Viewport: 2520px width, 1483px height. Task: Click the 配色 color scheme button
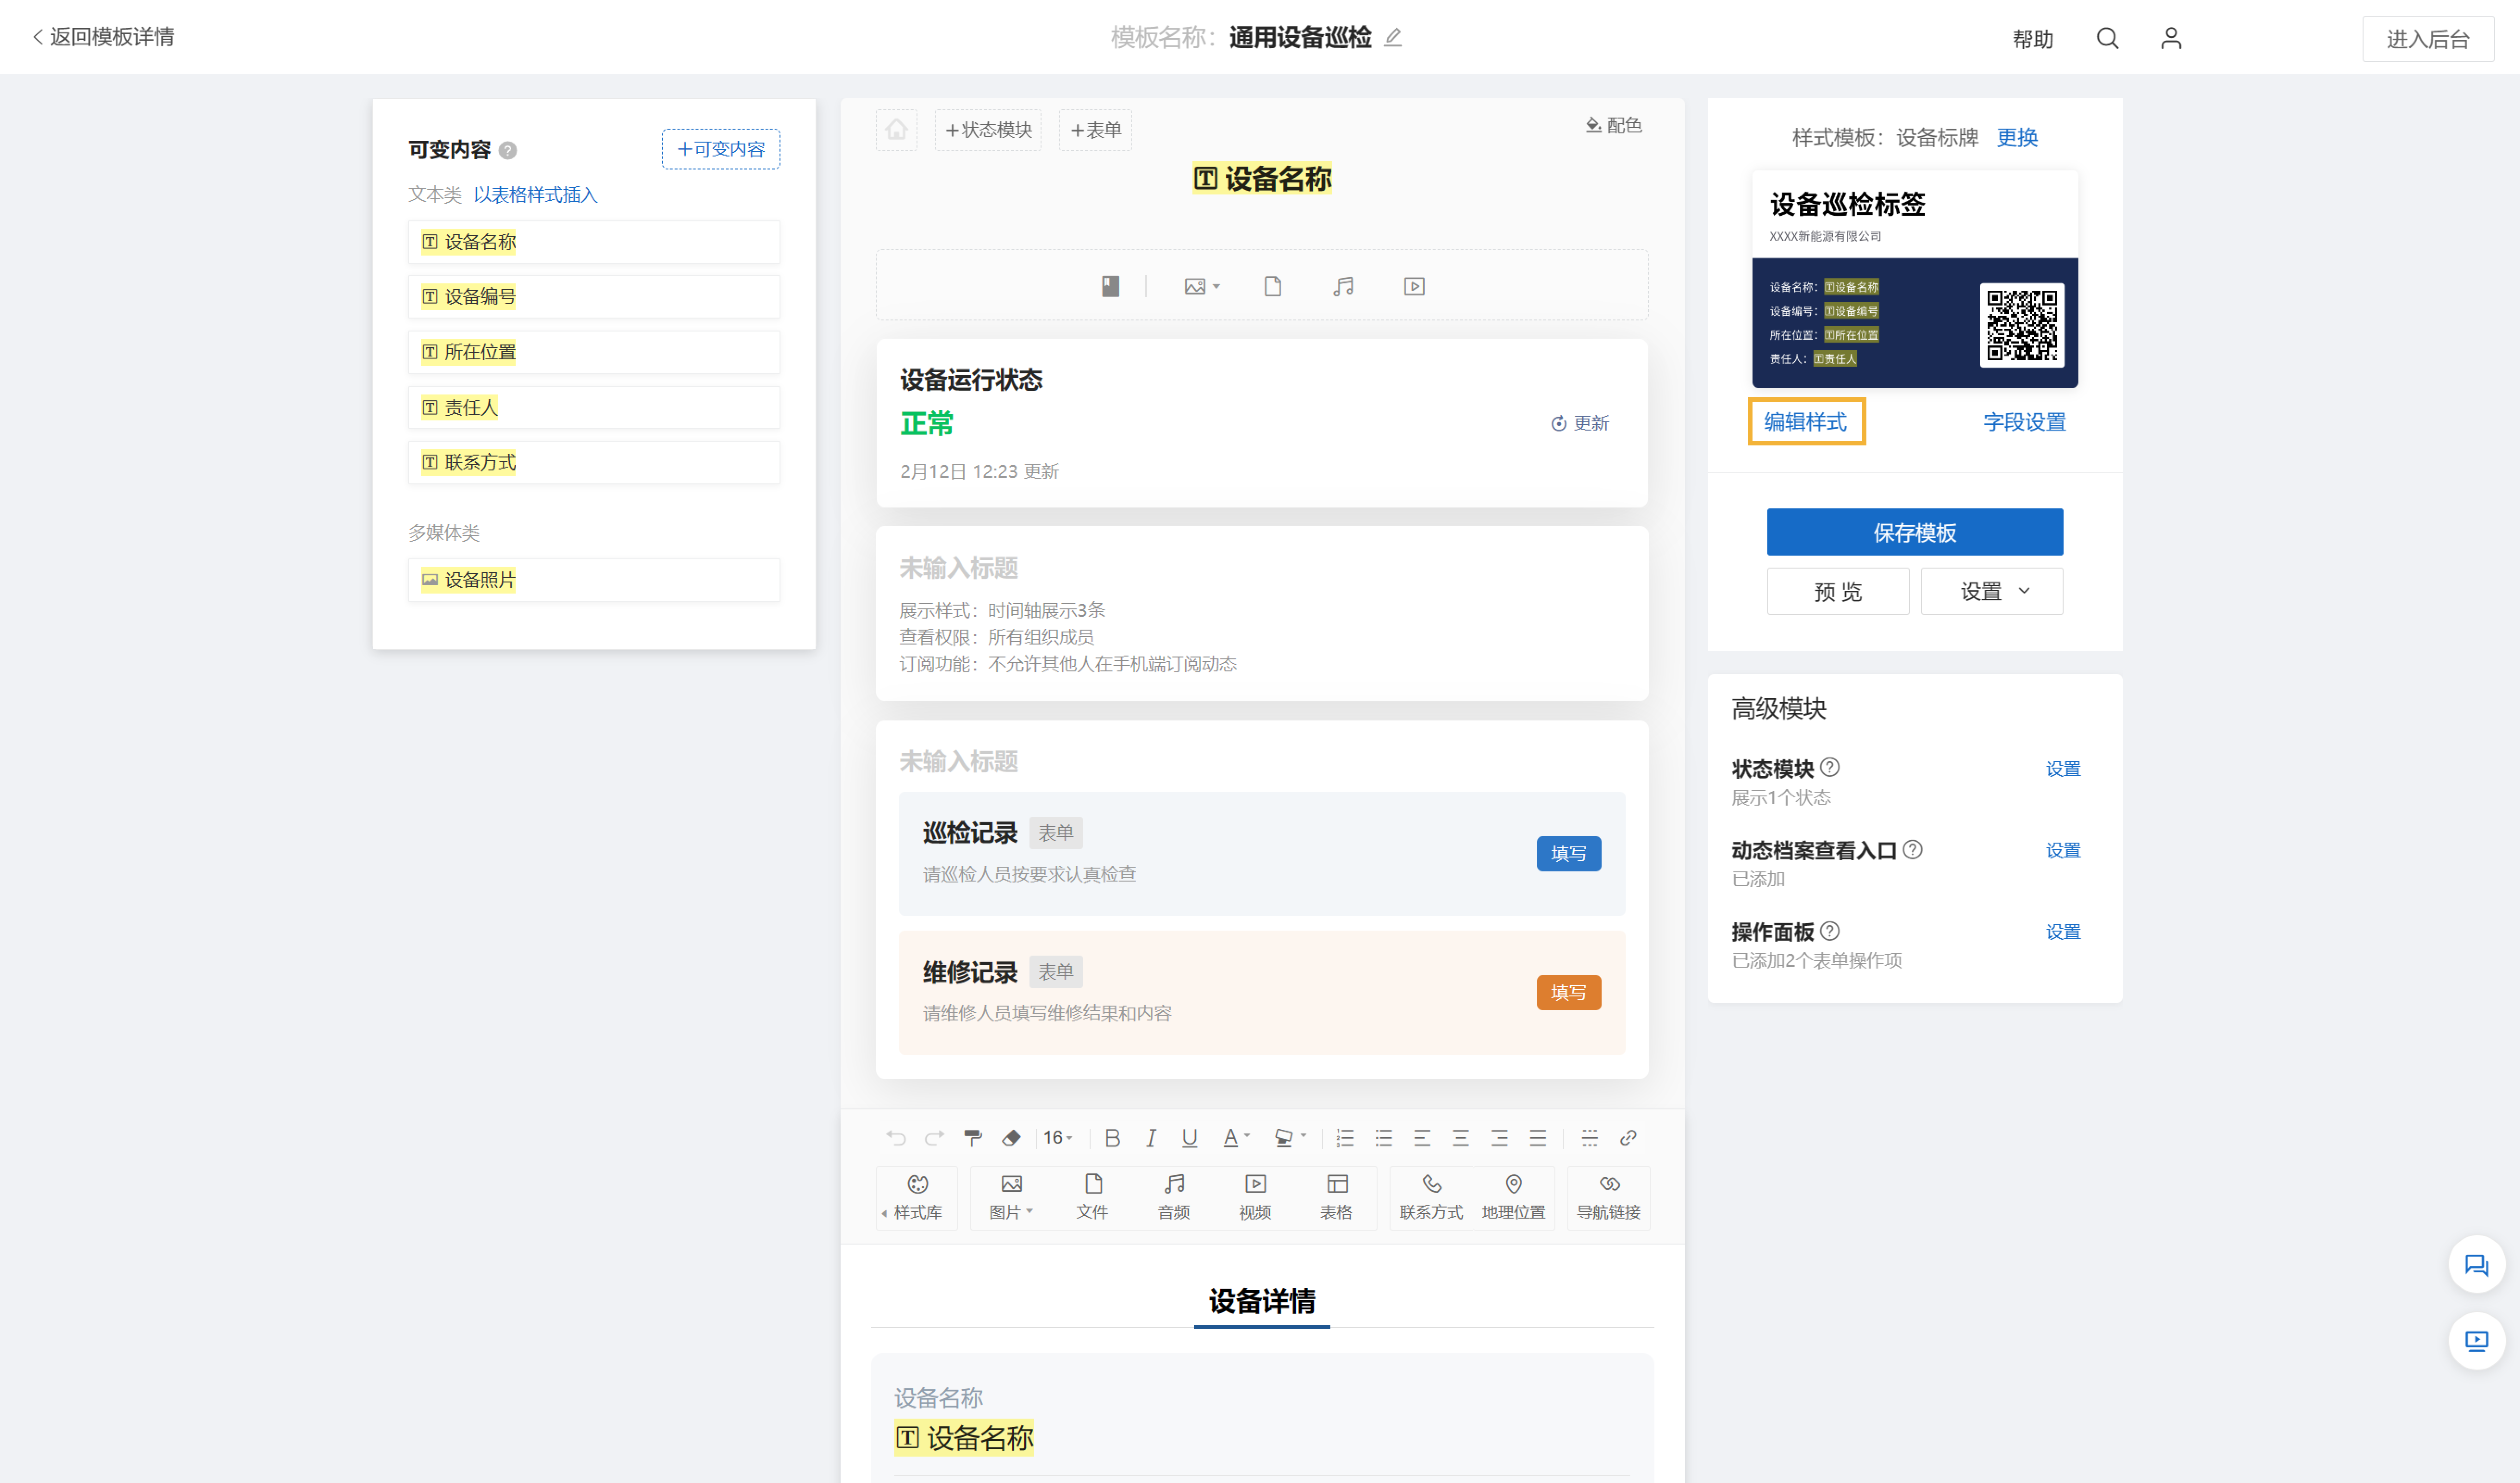click(x=1614, y=125)
